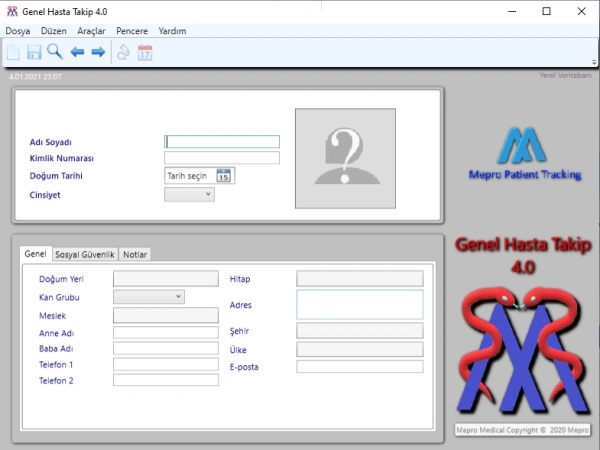The width and height of the screenshot is (600, 450).
Task: Click the new patient record icon
Action: point(13,52)
